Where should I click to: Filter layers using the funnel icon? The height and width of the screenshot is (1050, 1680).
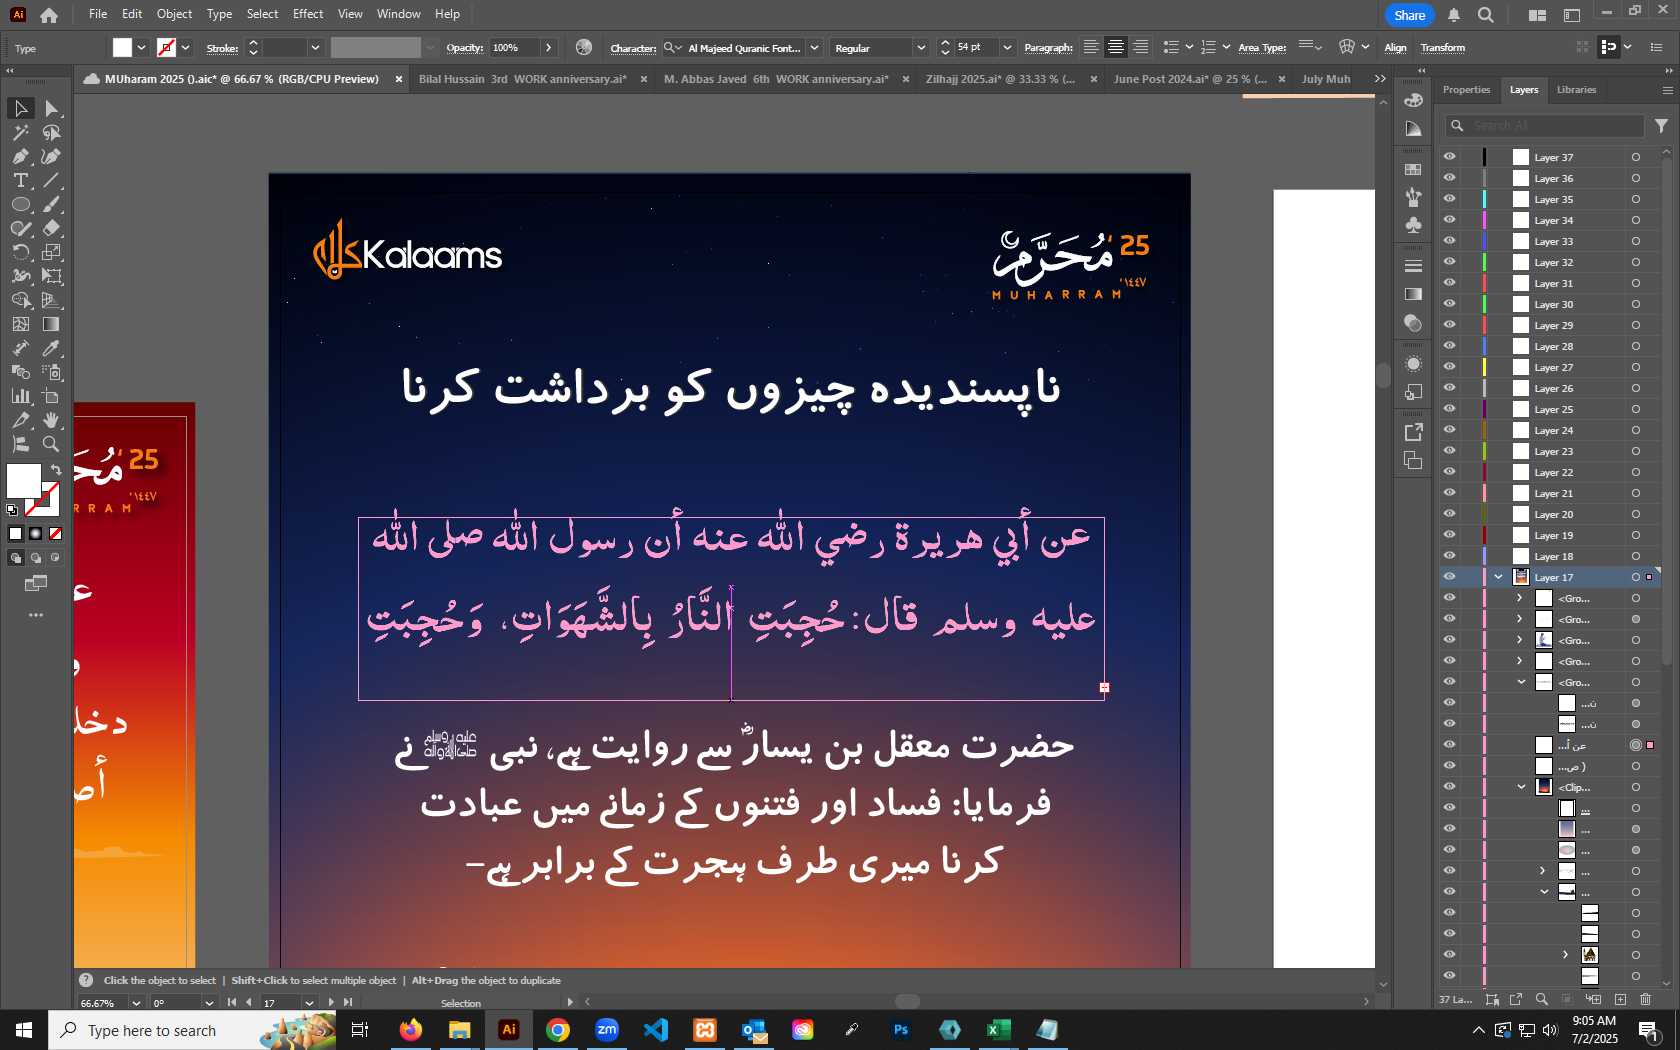pyautogui.click(x=1661, y=126)
